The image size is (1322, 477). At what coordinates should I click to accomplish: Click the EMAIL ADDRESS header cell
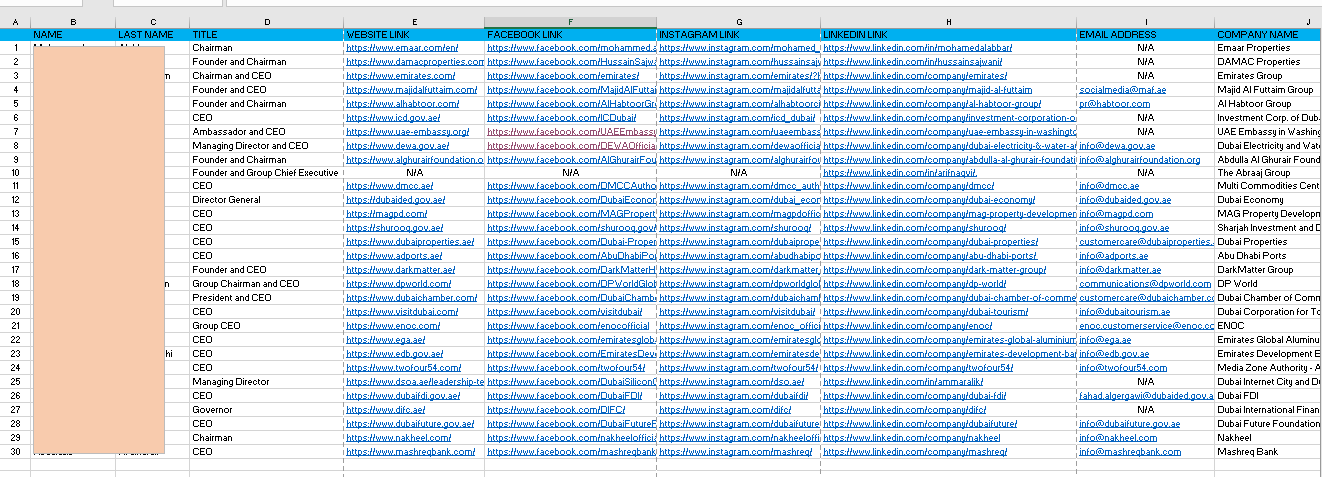click(1145, 35)
